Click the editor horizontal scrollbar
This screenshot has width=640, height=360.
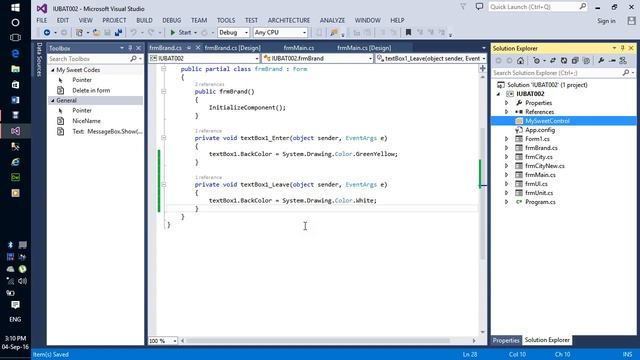point(318,340)
